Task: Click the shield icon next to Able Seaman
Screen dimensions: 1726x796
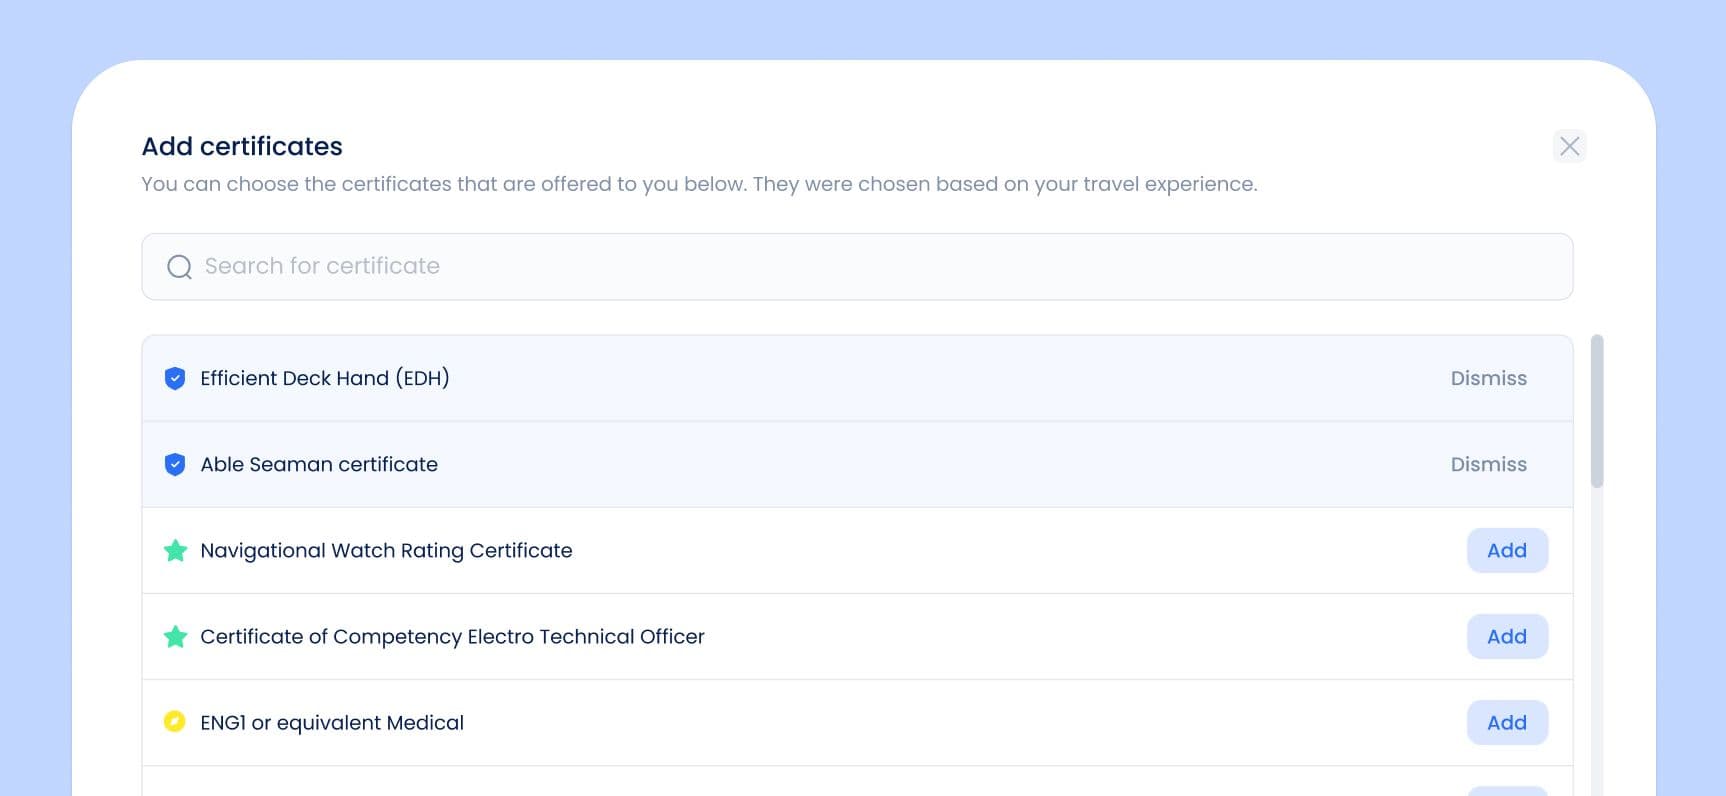Action: [x=175, y=464]
